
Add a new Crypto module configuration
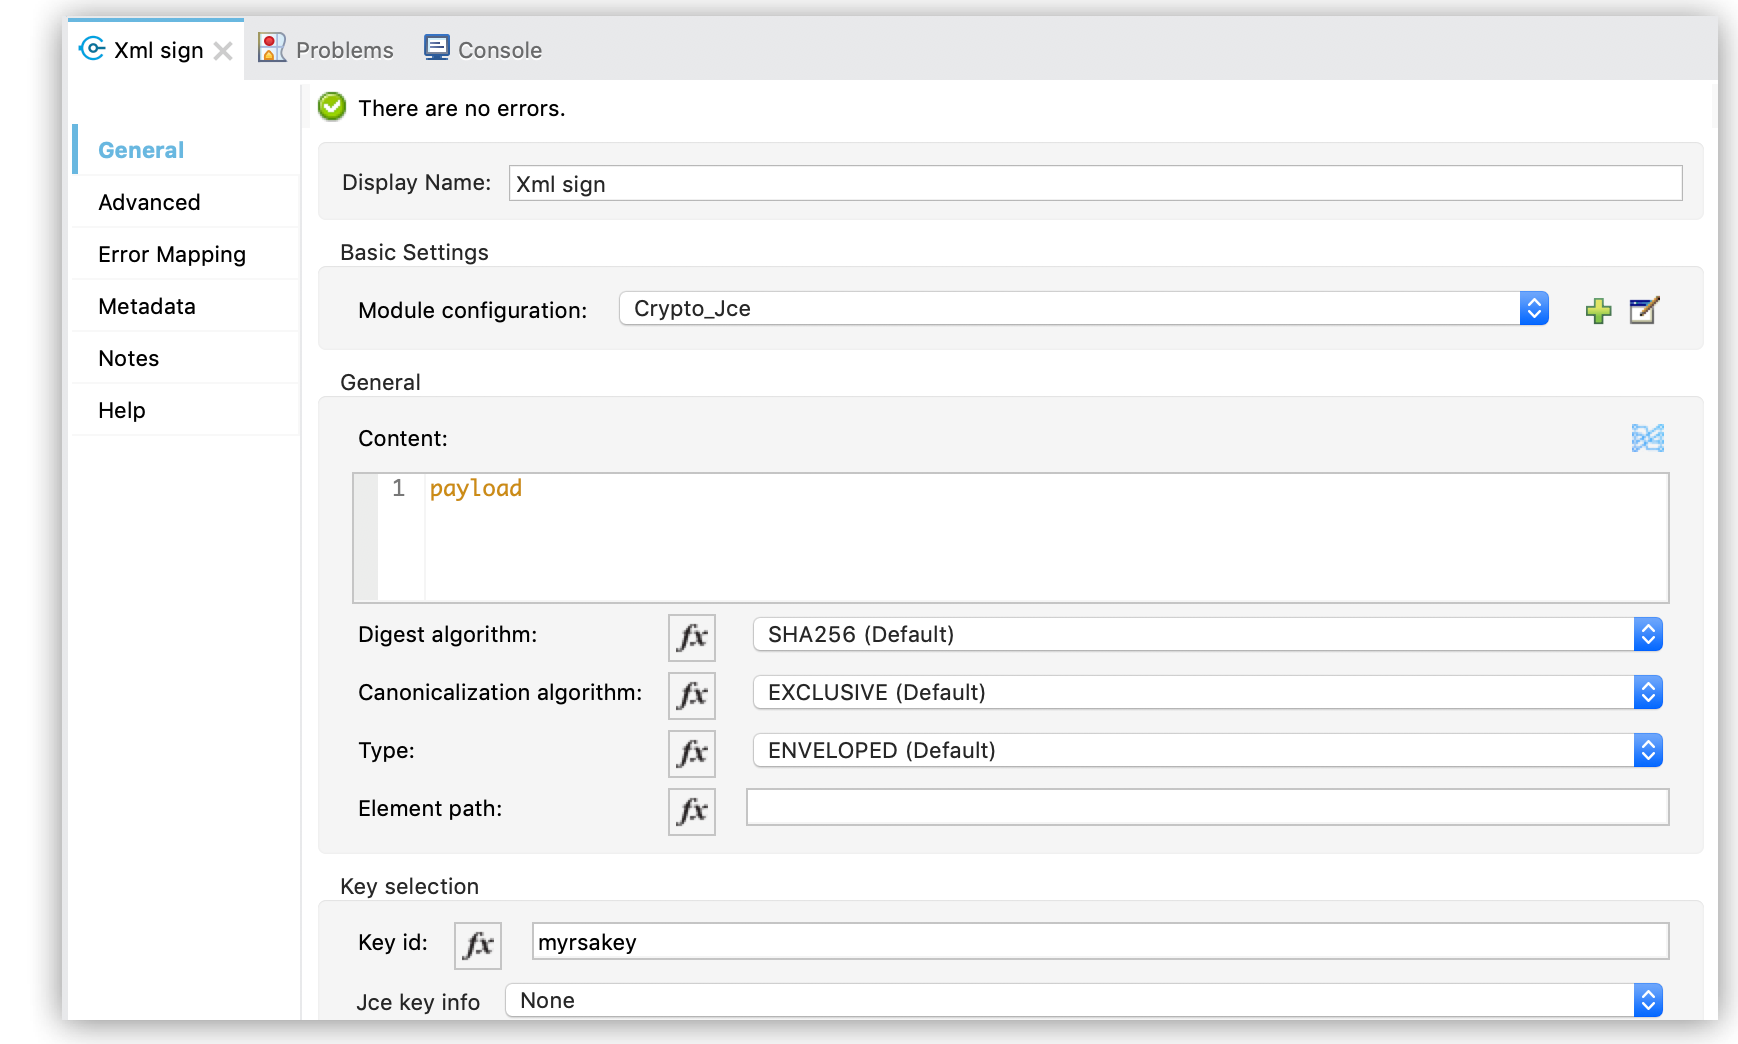[1598, 311]
